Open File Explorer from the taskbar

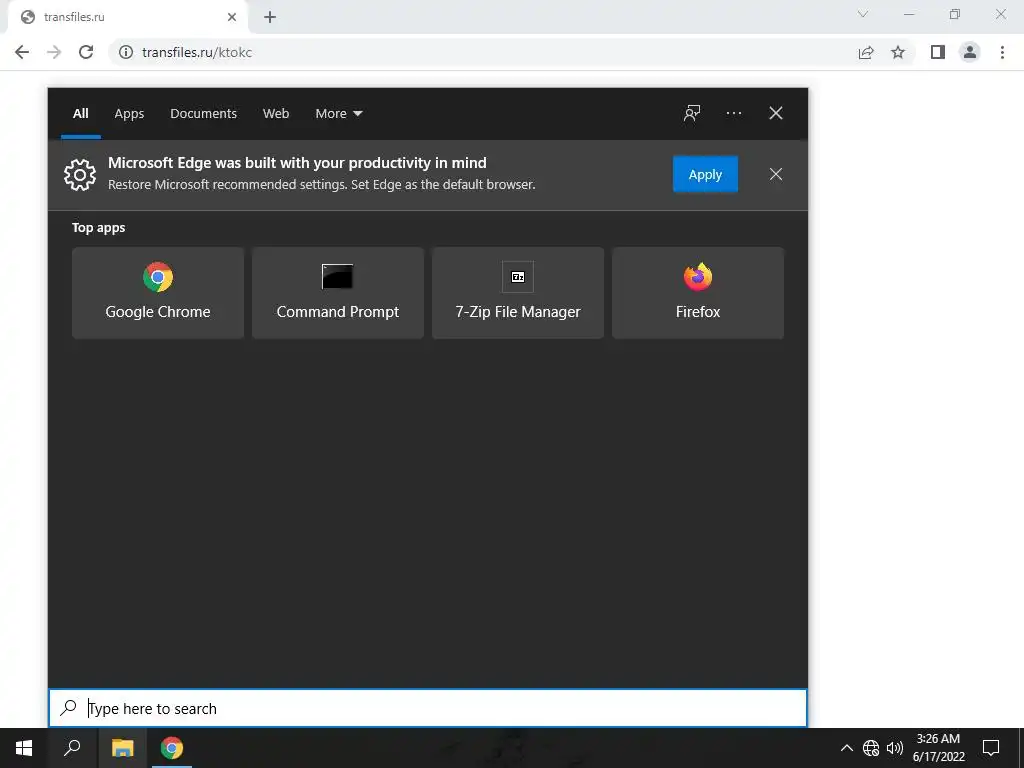(x=122, y=748)
